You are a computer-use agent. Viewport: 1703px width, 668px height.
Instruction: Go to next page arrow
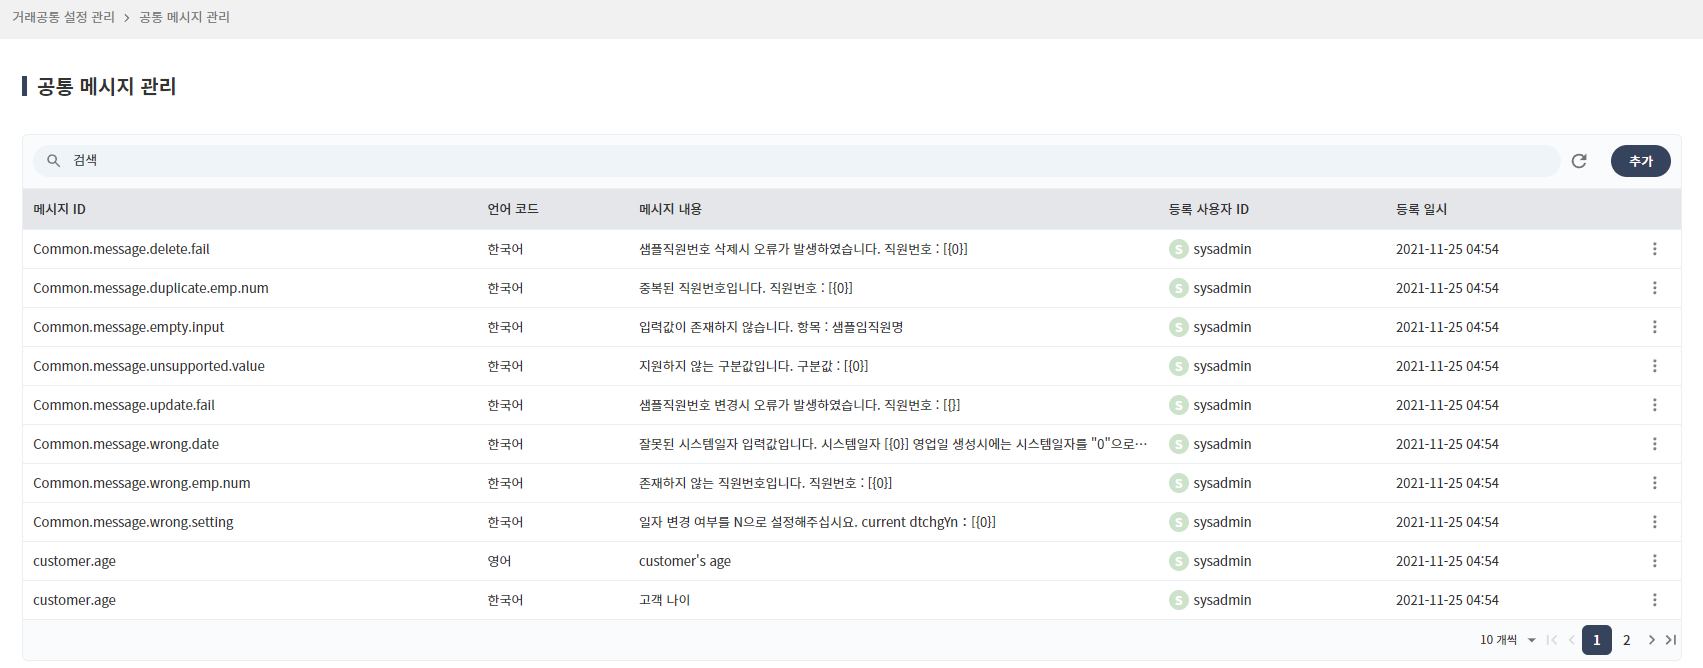click(1651, 640)
